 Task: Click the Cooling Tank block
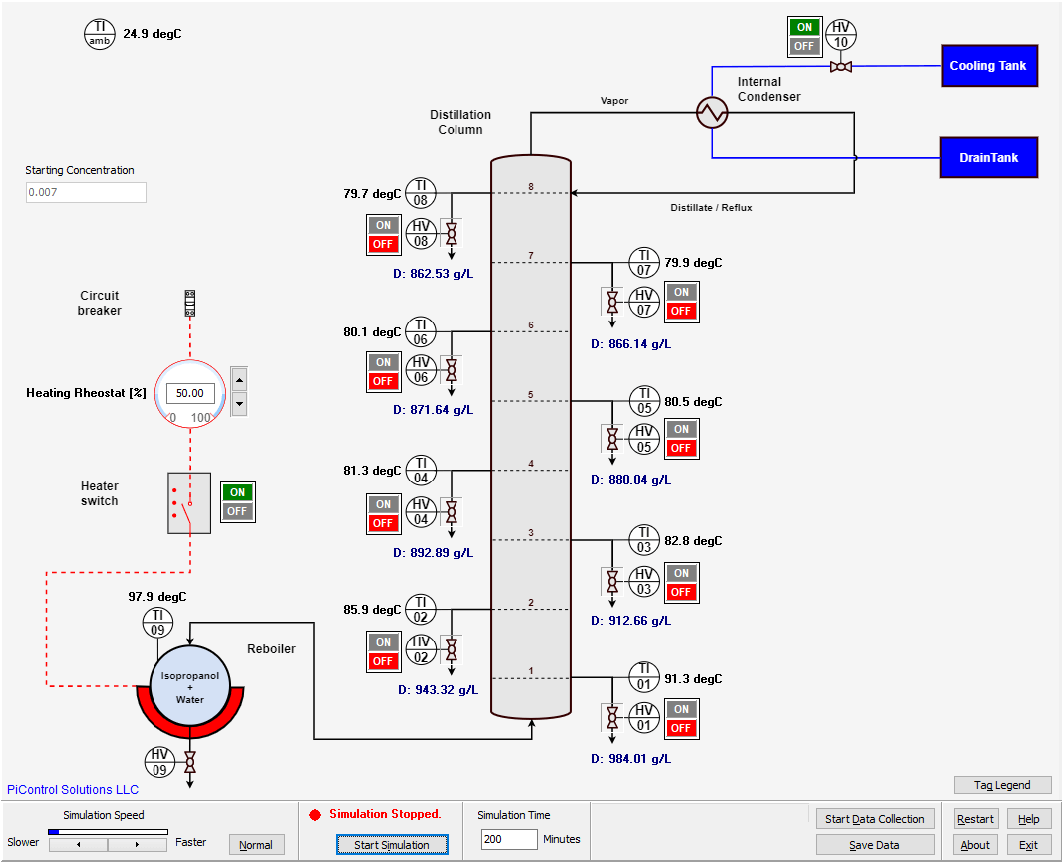tap(987, 66)
